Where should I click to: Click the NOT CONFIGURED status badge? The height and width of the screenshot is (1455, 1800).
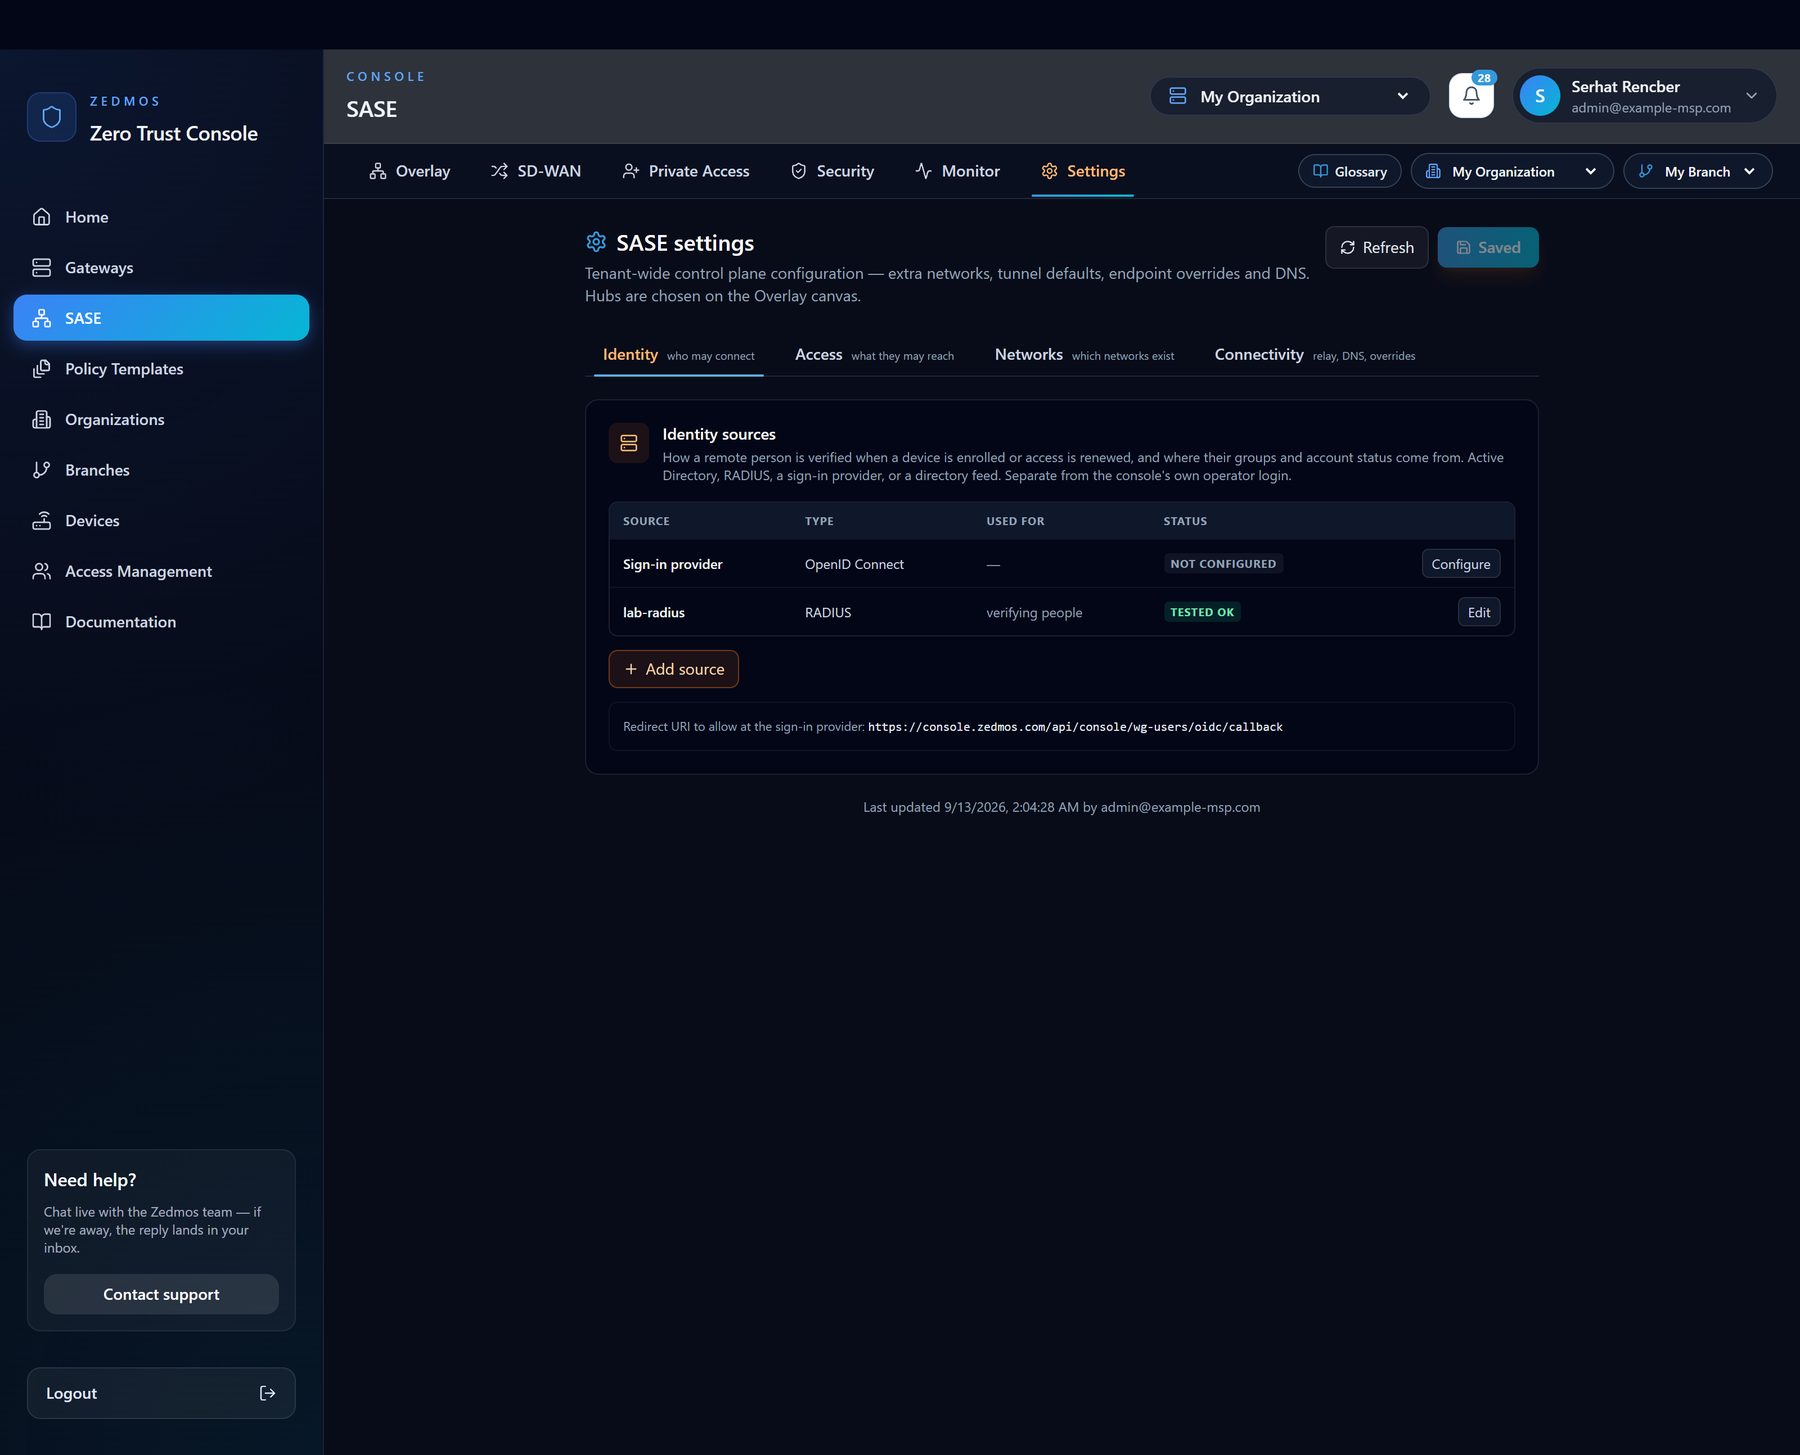pyautogui.click(x=1223, y=564)
